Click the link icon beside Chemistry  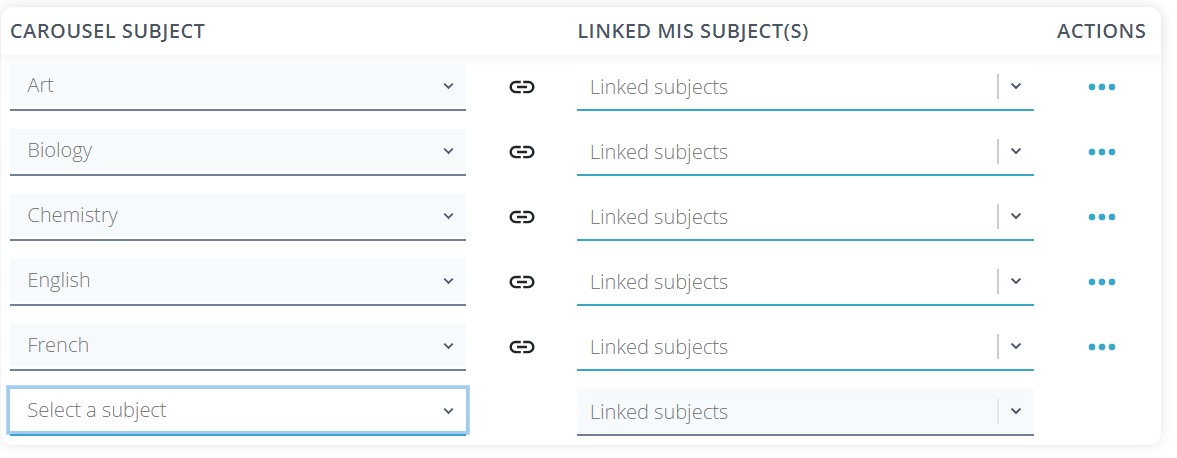[521, 217]
